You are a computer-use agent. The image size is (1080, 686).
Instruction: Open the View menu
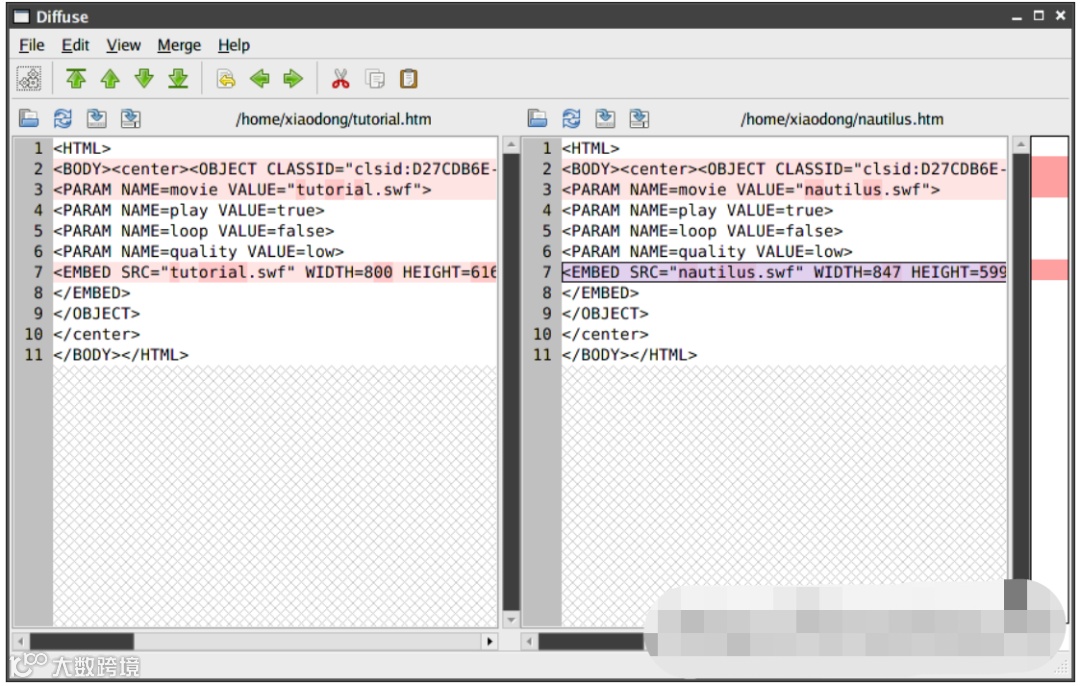click(x=123, y=45)
